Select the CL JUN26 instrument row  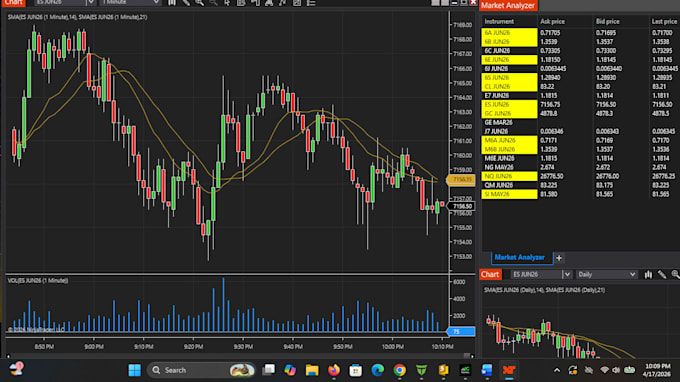click(x=580, y=86)
